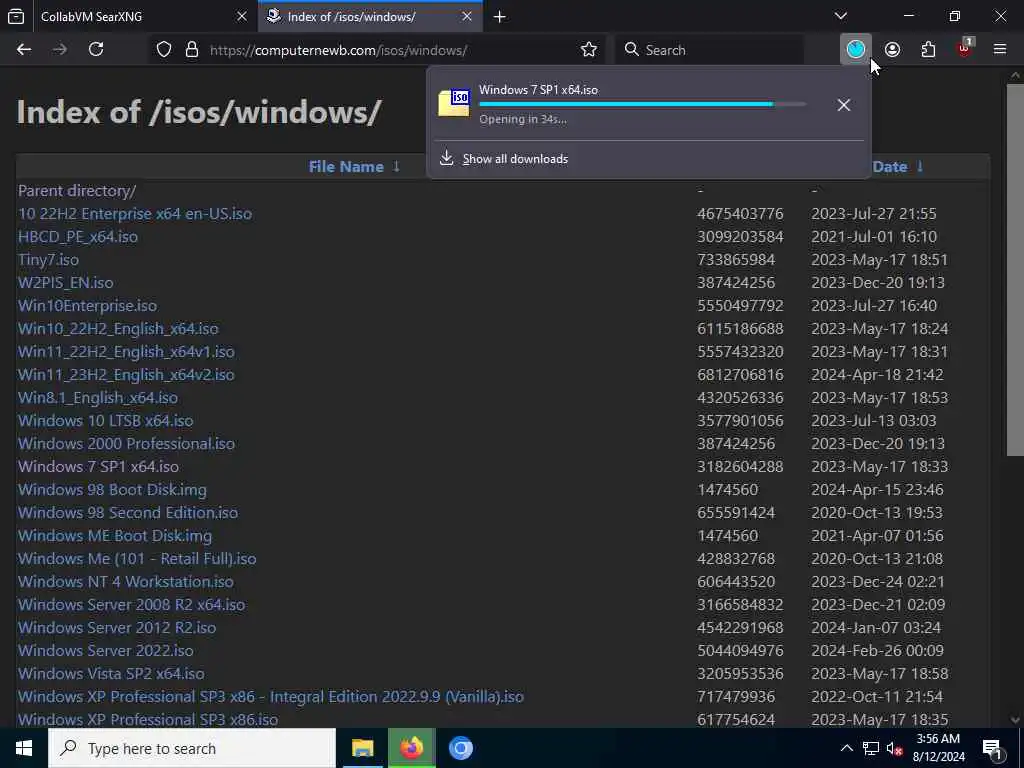Open a new tab with plus button
The image size is (1024, 768).
coord(500,17)
